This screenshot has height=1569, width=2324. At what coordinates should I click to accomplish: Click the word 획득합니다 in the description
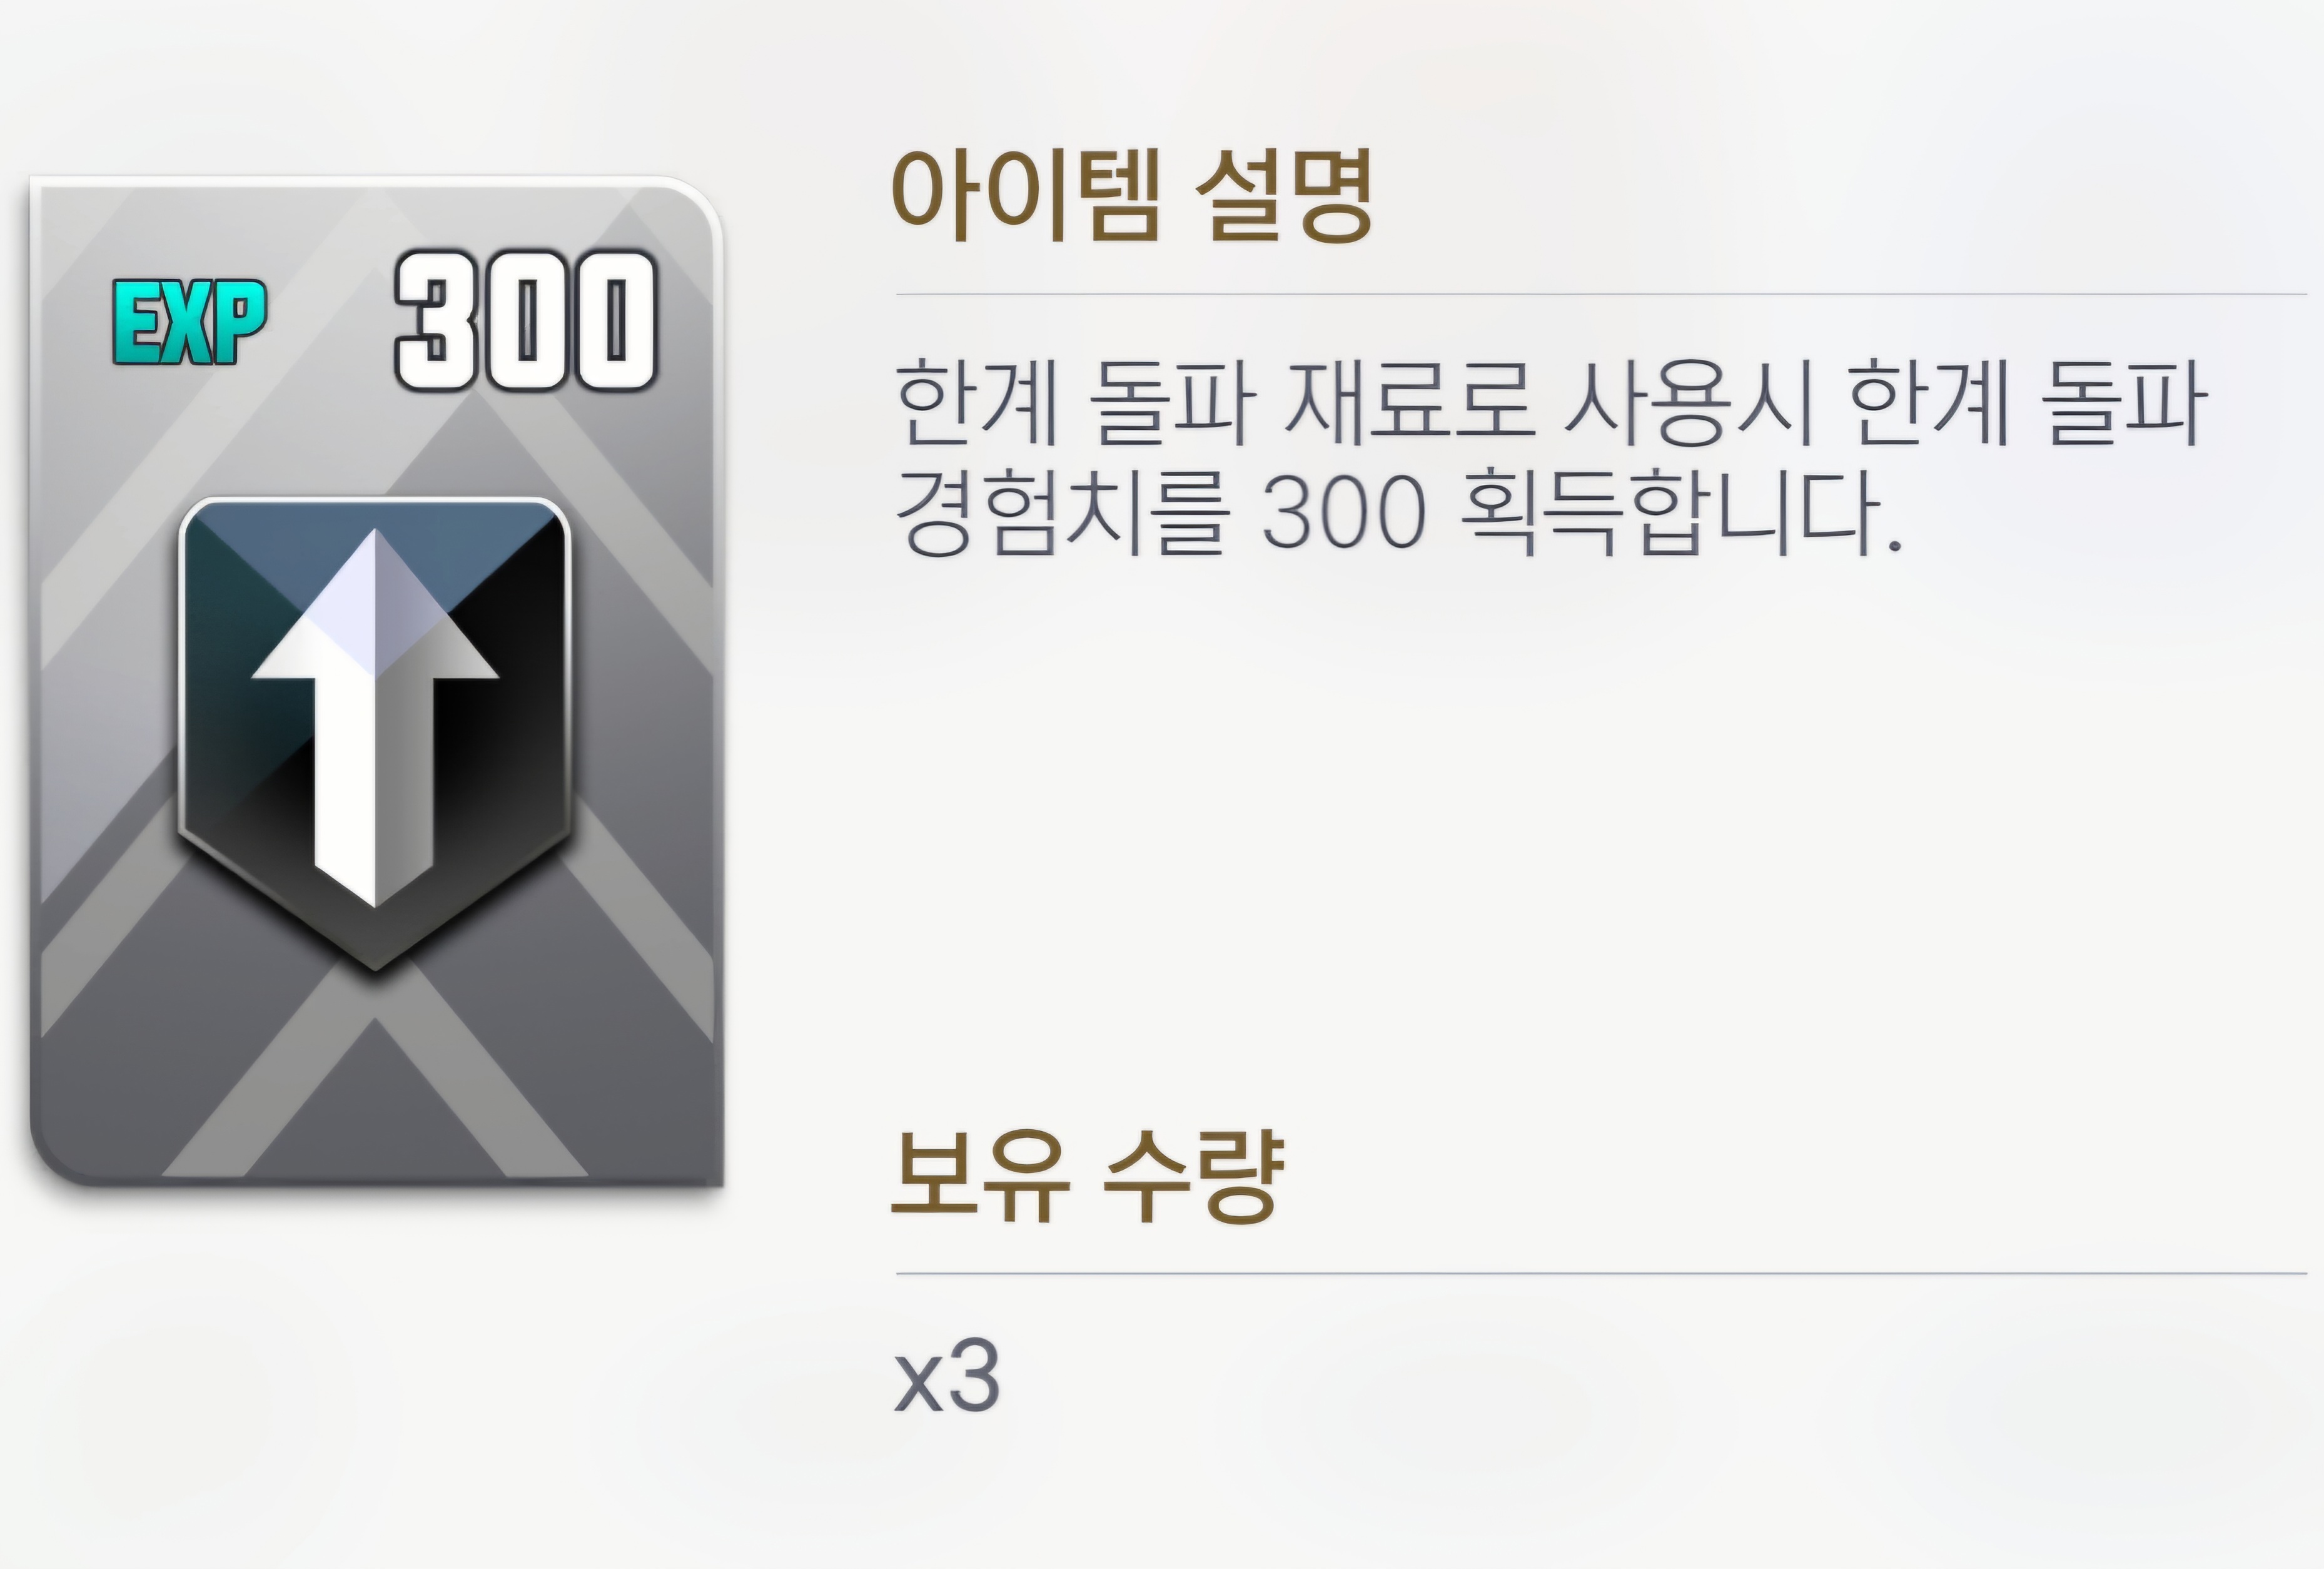point(1680,511)
